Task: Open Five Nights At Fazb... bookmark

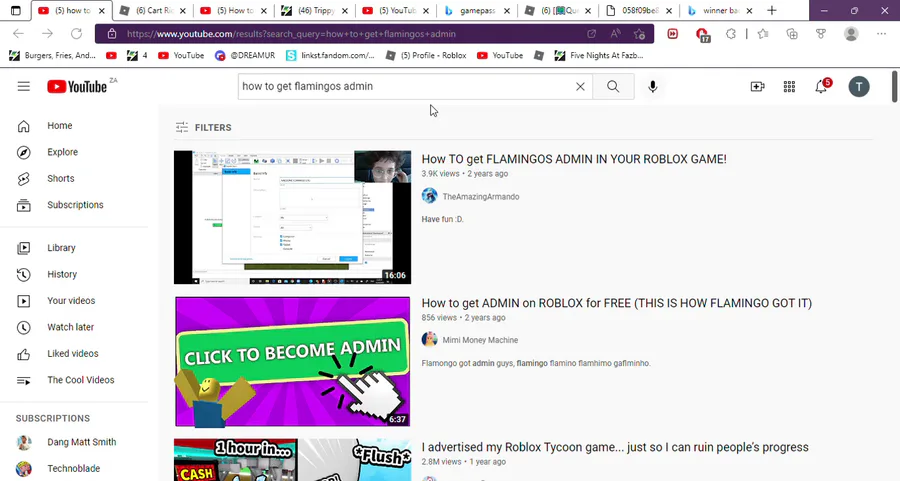Action: pos(599,55)
